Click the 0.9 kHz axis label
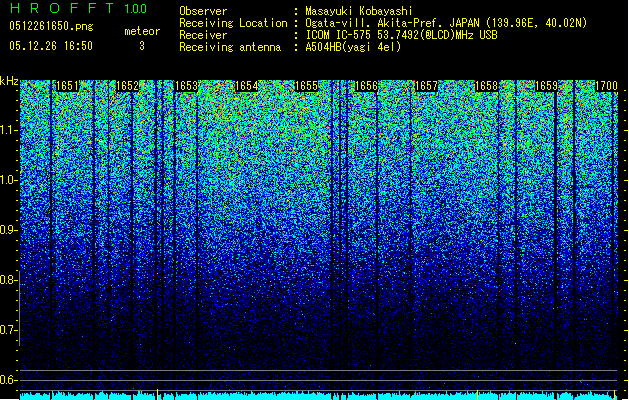 9,230
